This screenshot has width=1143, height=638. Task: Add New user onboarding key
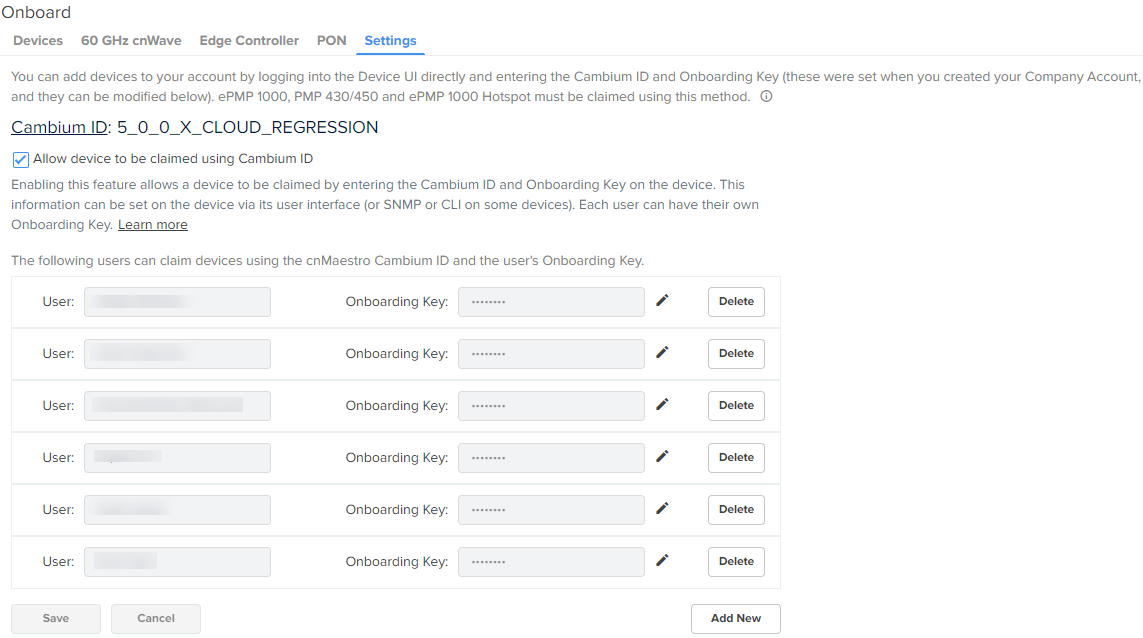point(736,619)
